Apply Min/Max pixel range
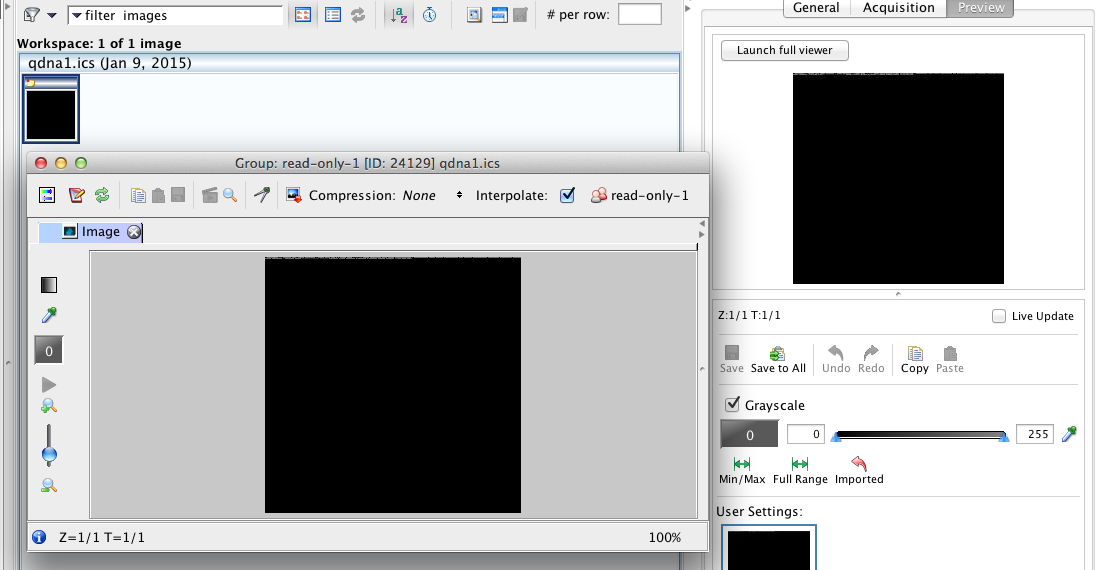The height and width of the screenshot is (570, 1097). 741,471
